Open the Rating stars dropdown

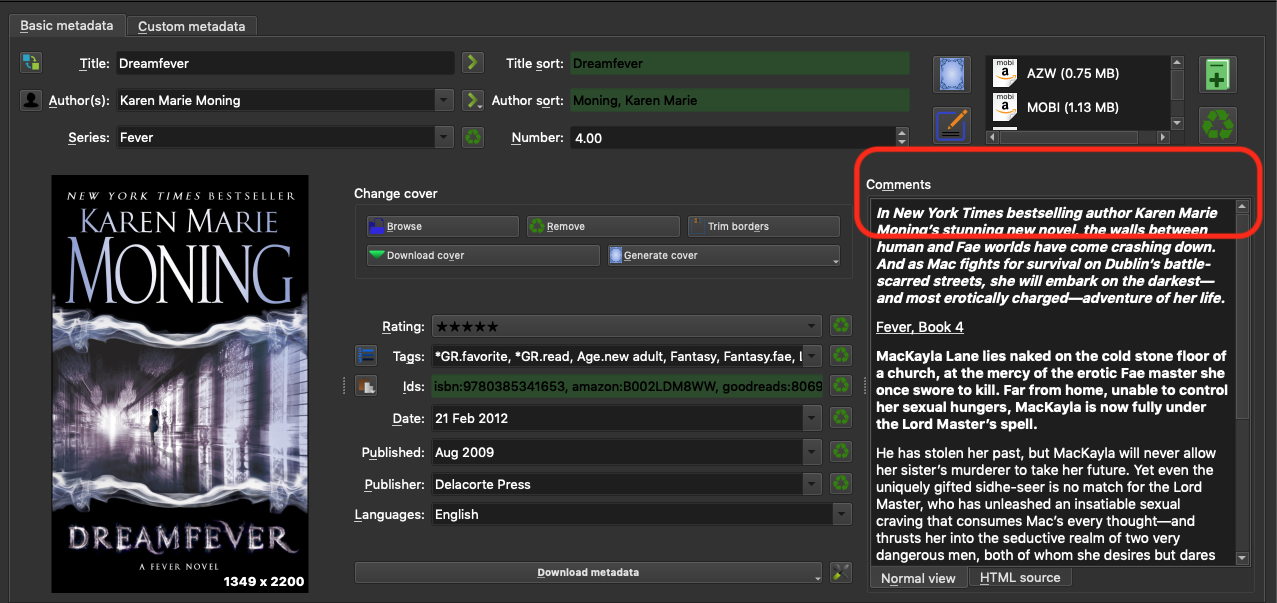(812, 326)
